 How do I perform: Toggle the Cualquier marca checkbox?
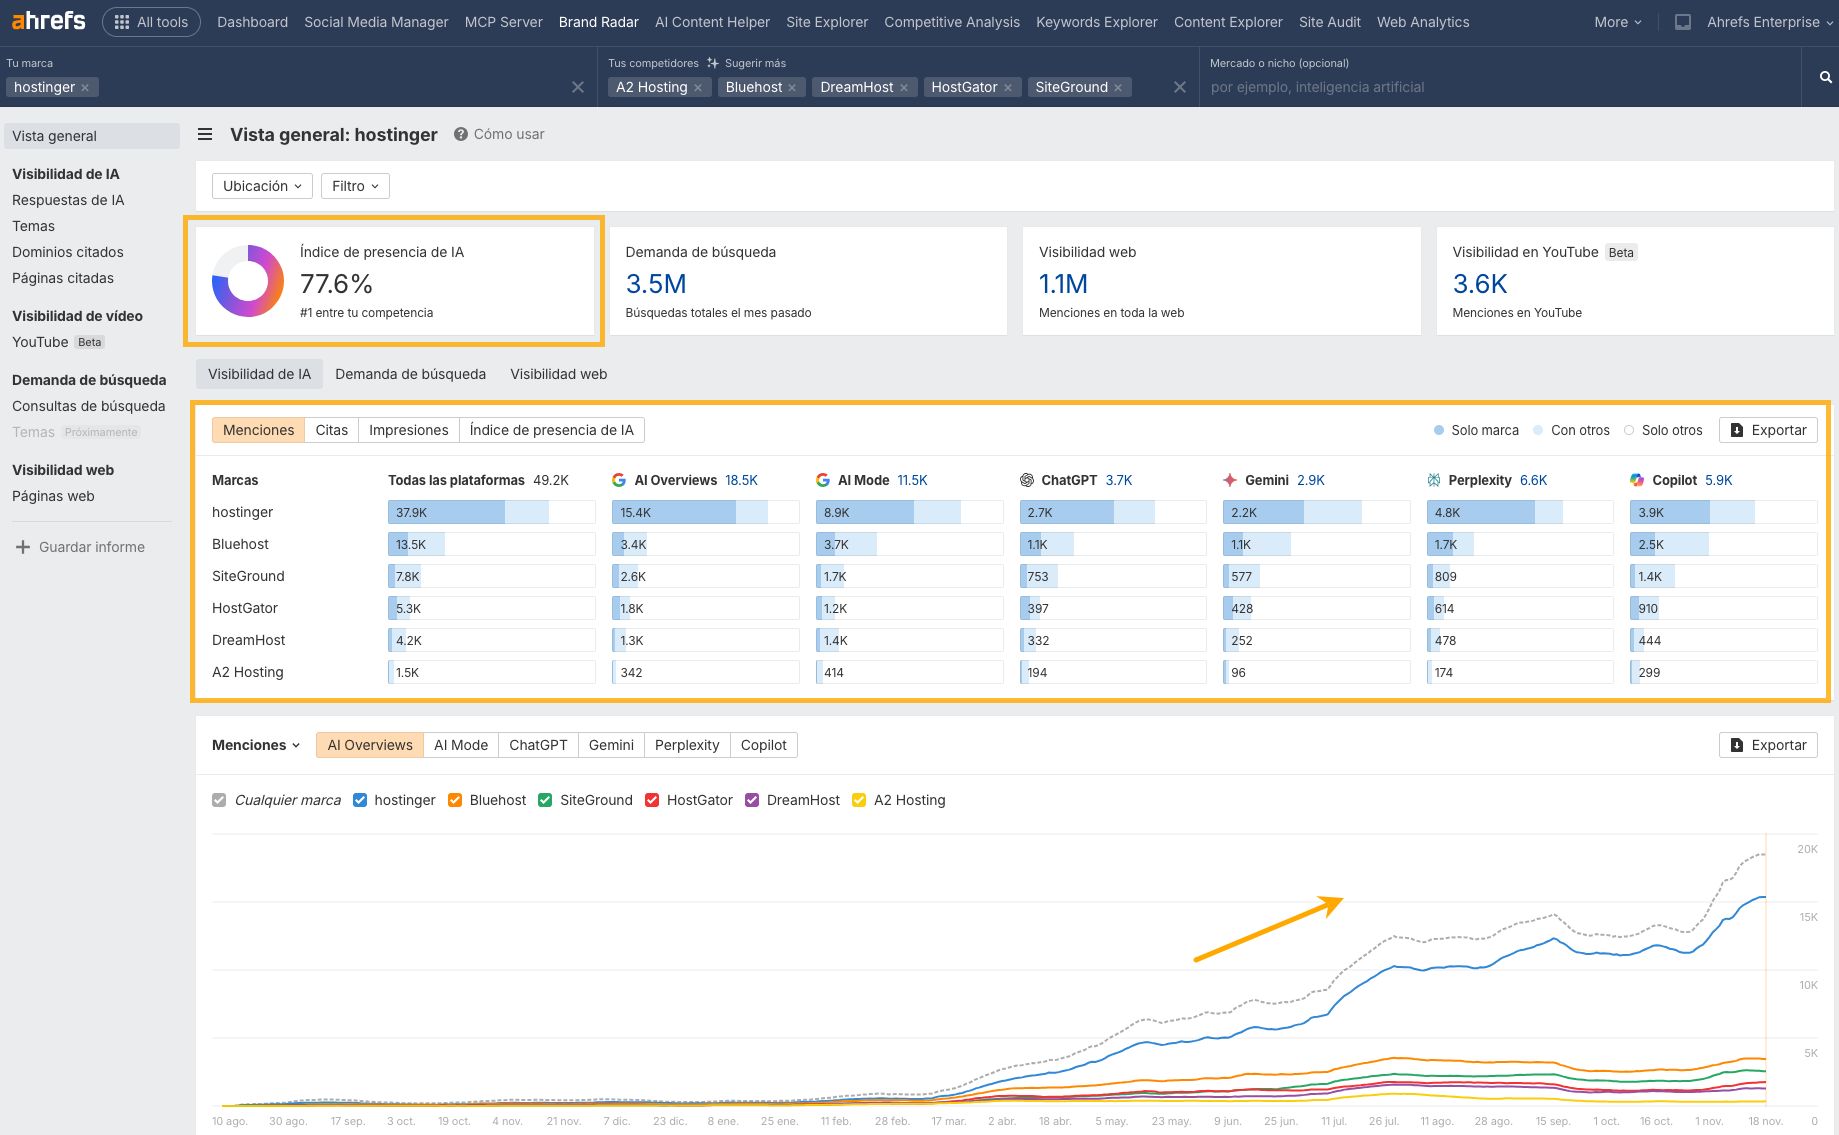[x=218, y=799]
